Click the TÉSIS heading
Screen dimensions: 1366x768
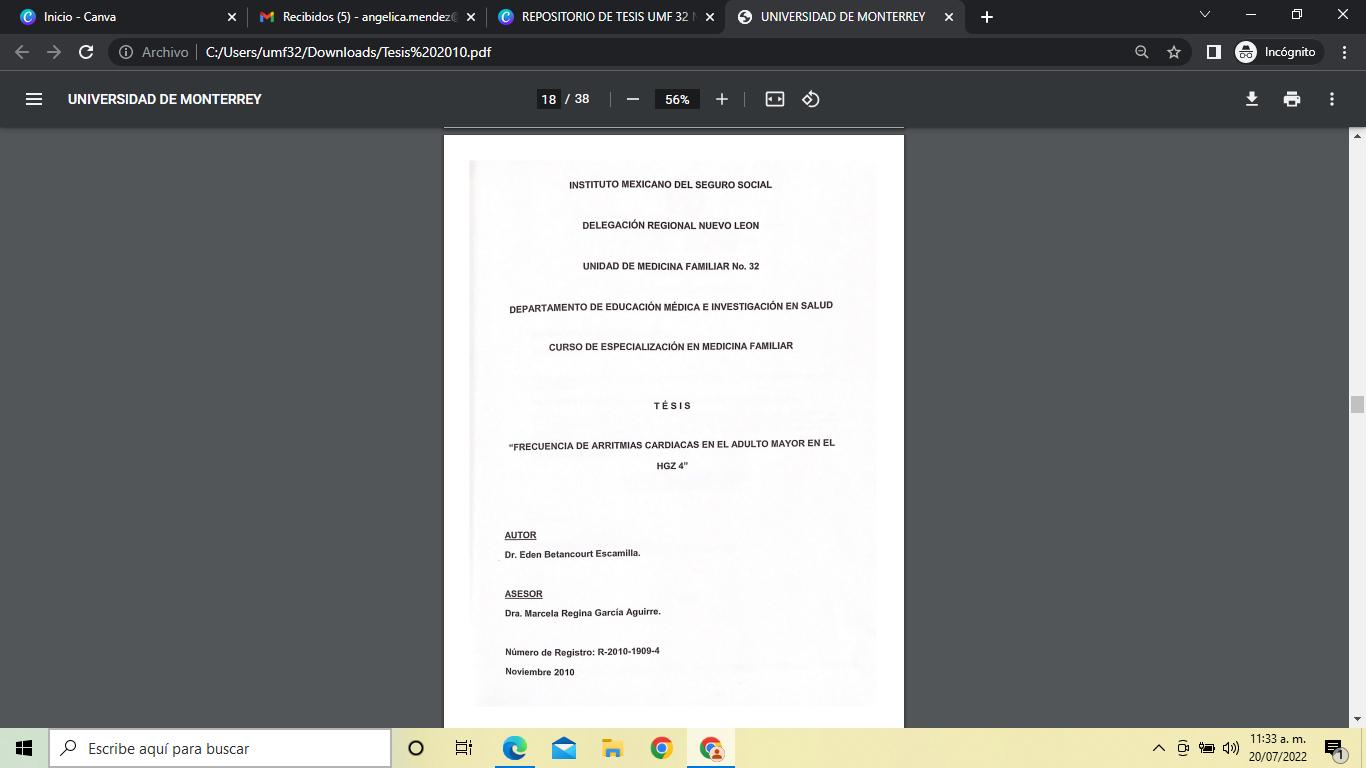[x=673, y=406]
